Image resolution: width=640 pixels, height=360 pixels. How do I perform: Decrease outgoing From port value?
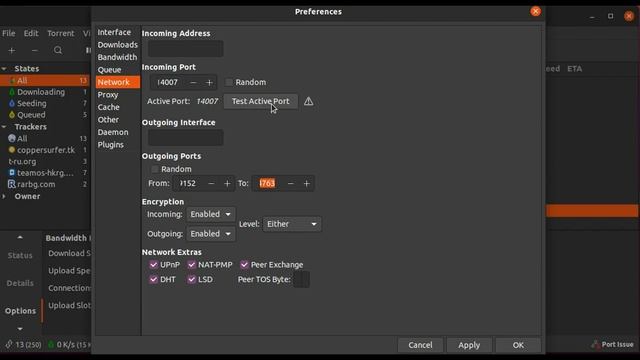pyautogui.click(x=211, y=184)
